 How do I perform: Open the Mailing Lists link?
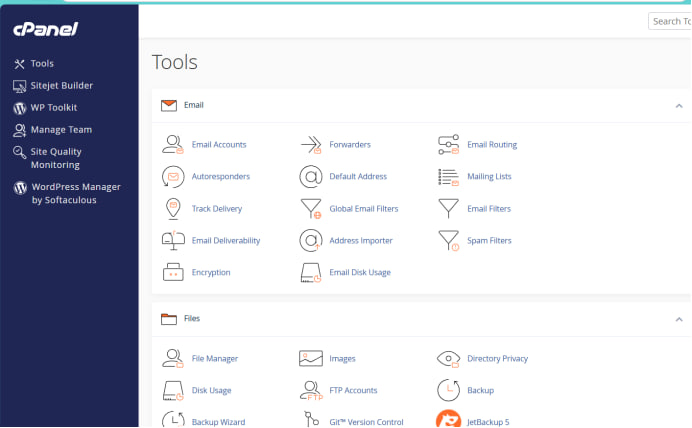489,176
